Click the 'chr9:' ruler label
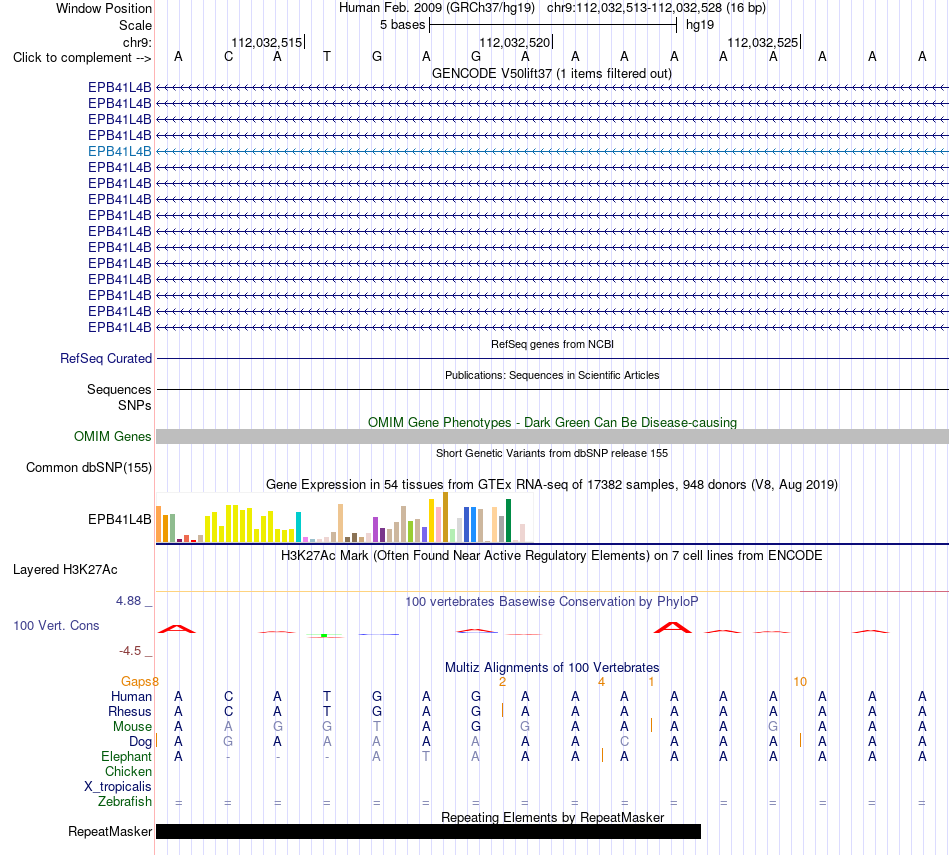950x855 pixels. [137, 42]
